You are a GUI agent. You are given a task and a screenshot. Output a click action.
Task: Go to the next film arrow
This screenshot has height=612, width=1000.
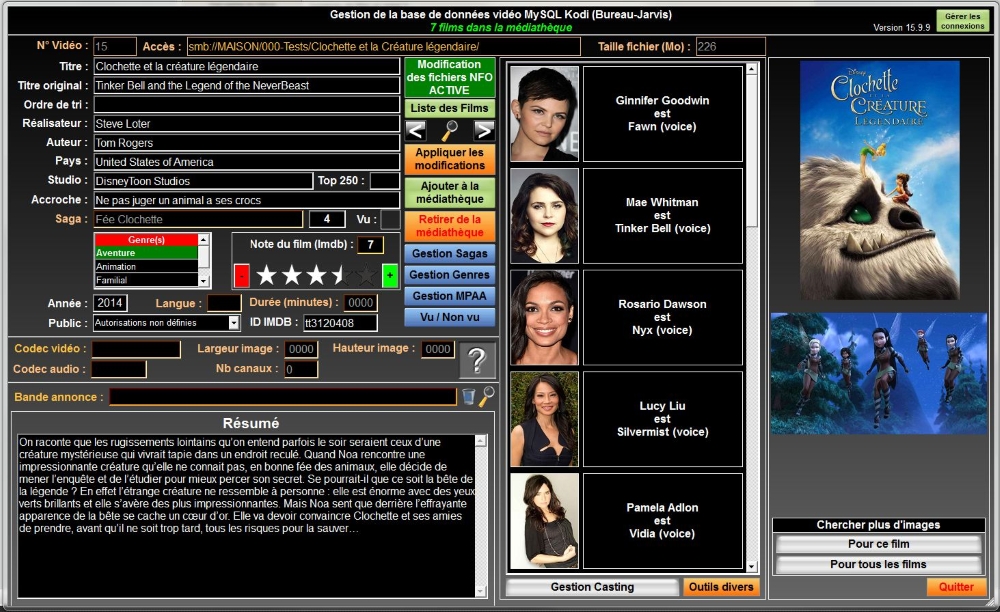[484, 131]
